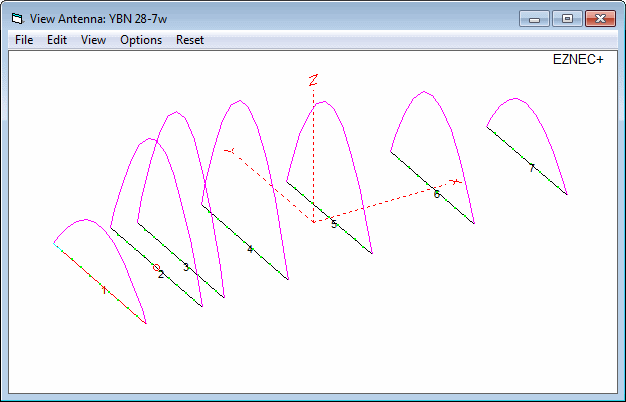Select wire number 6 label
The height and width of the screenshot is (402, 626).
pos(436,194)
